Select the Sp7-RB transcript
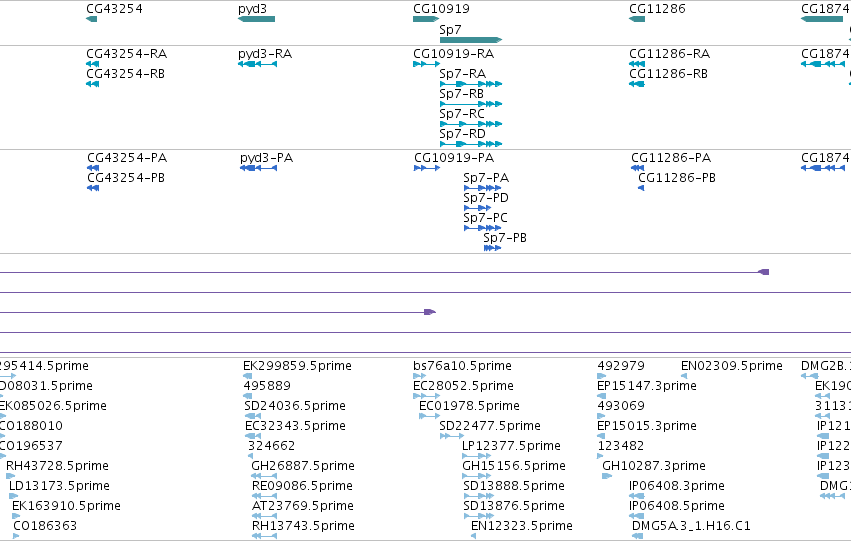Screen dimensions: 851x541 461,94
